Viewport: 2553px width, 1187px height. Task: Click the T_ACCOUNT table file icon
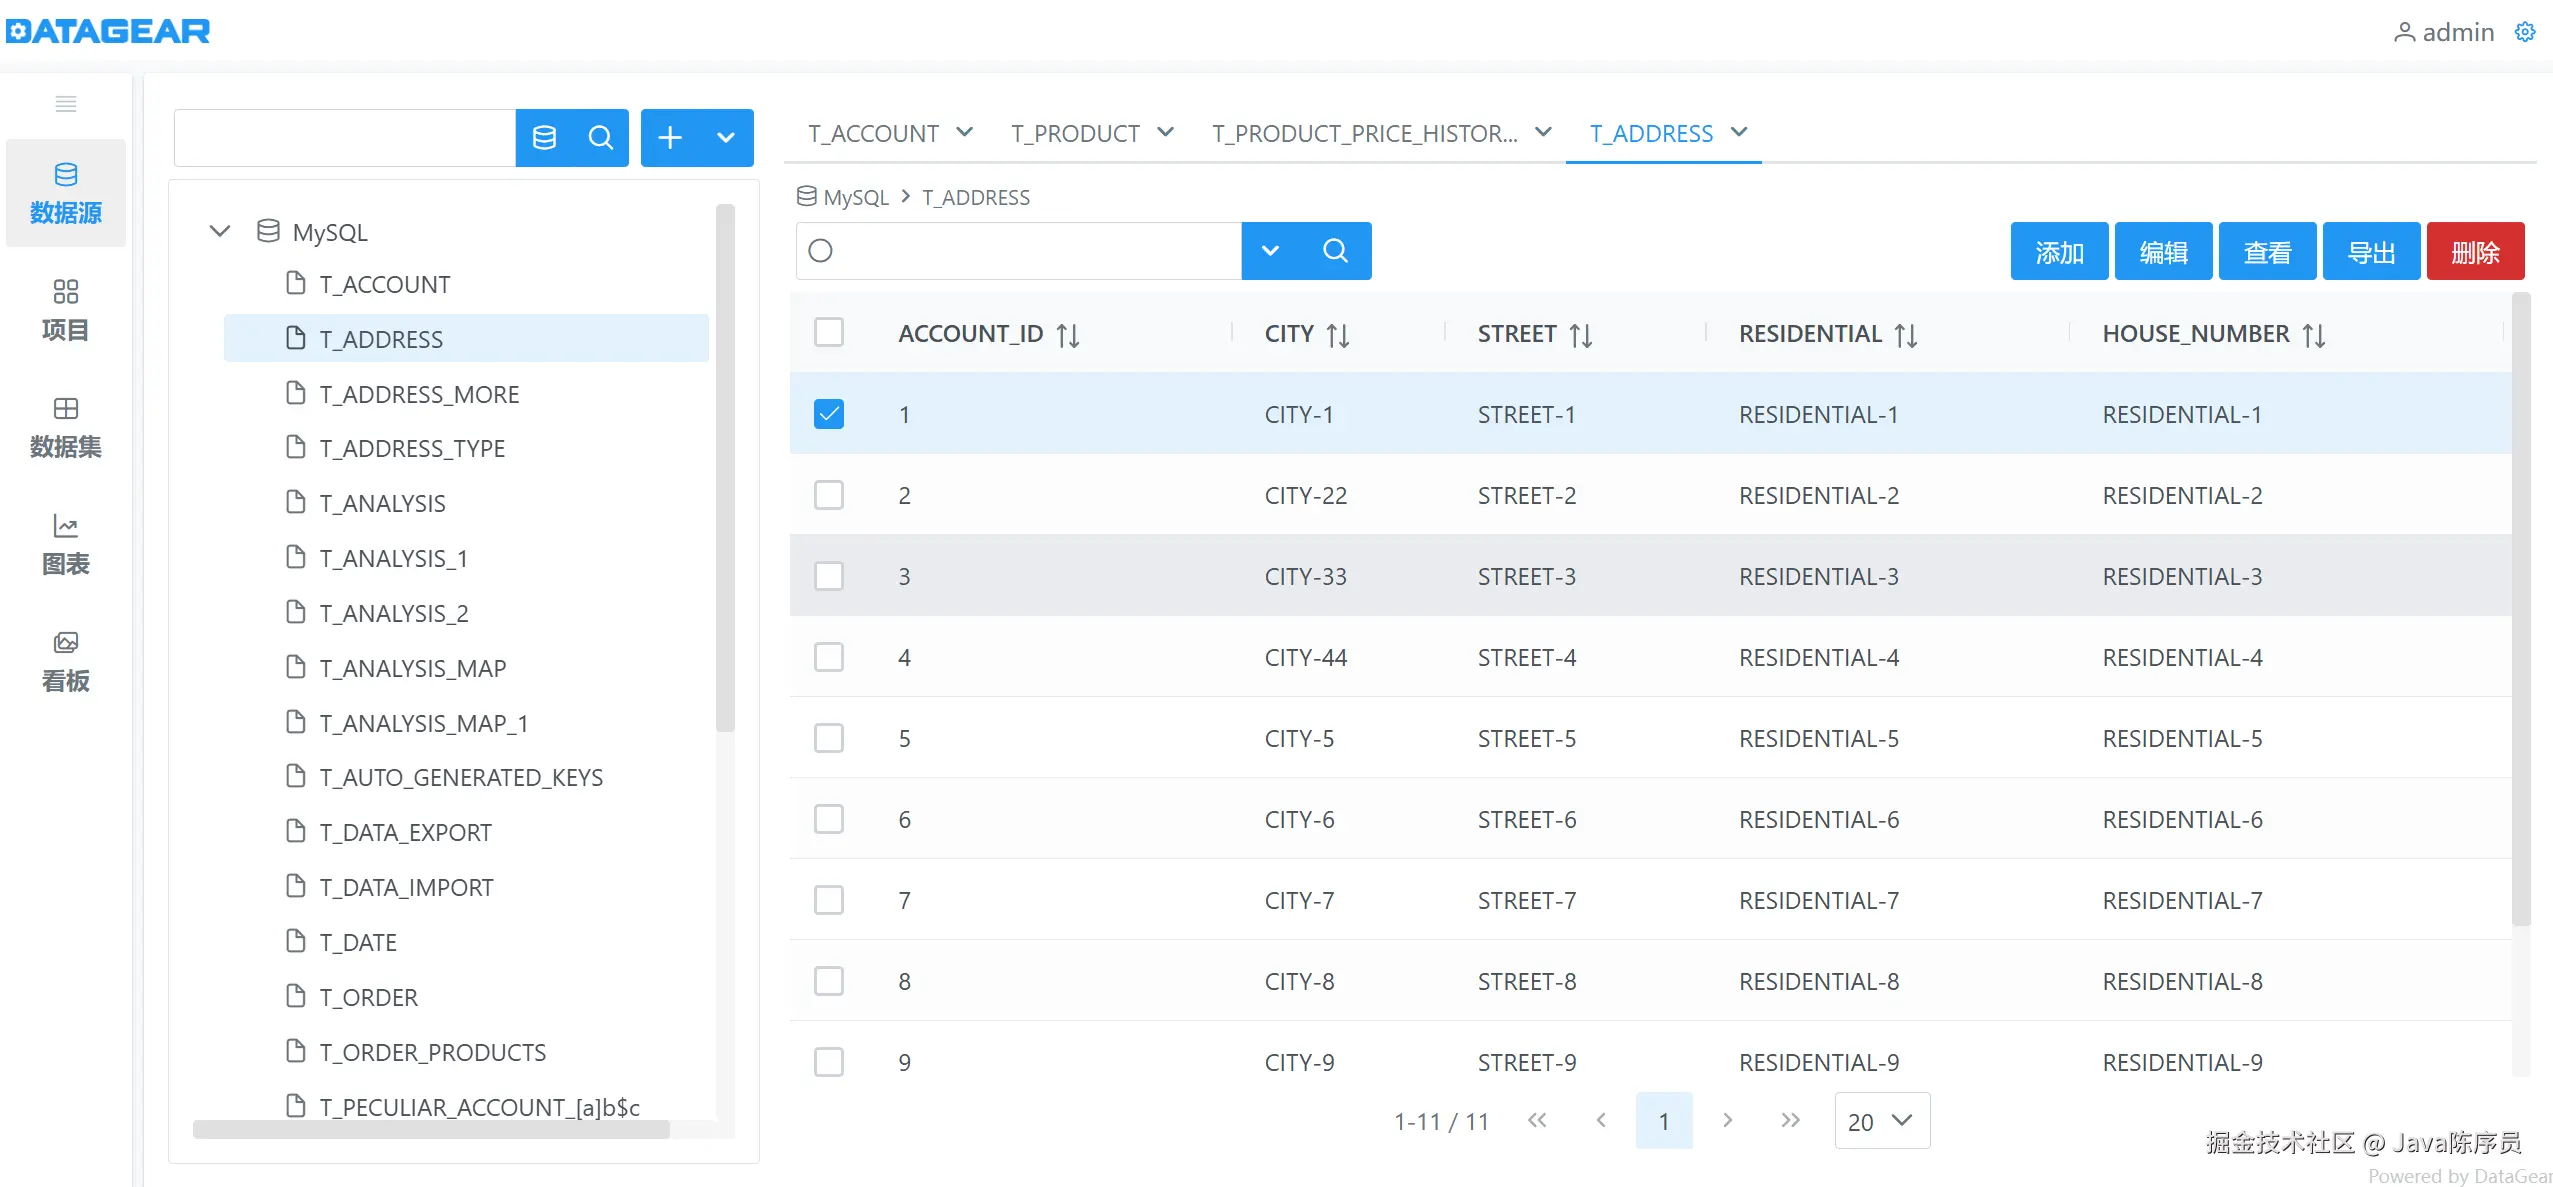coord(296,283)
